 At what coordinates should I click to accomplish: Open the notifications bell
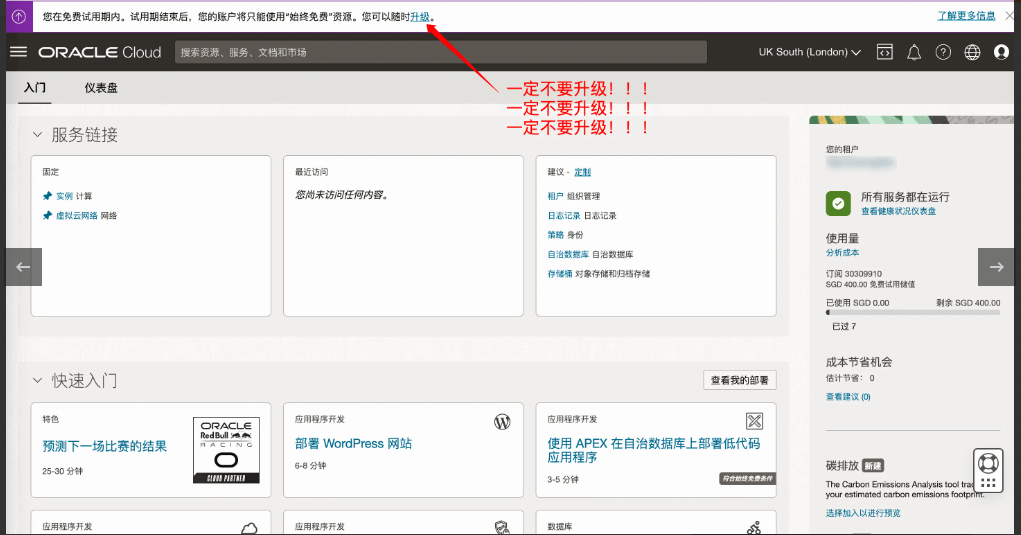coord(914,52)
